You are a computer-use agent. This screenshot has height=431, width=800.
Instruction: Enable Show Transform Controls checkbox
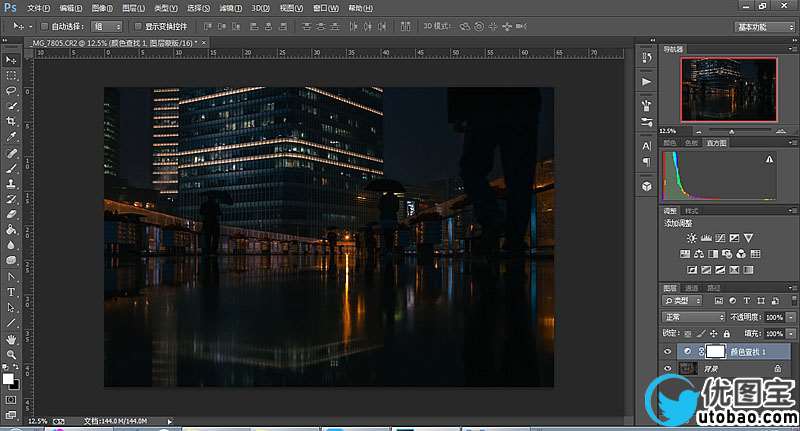click(138, 26)
